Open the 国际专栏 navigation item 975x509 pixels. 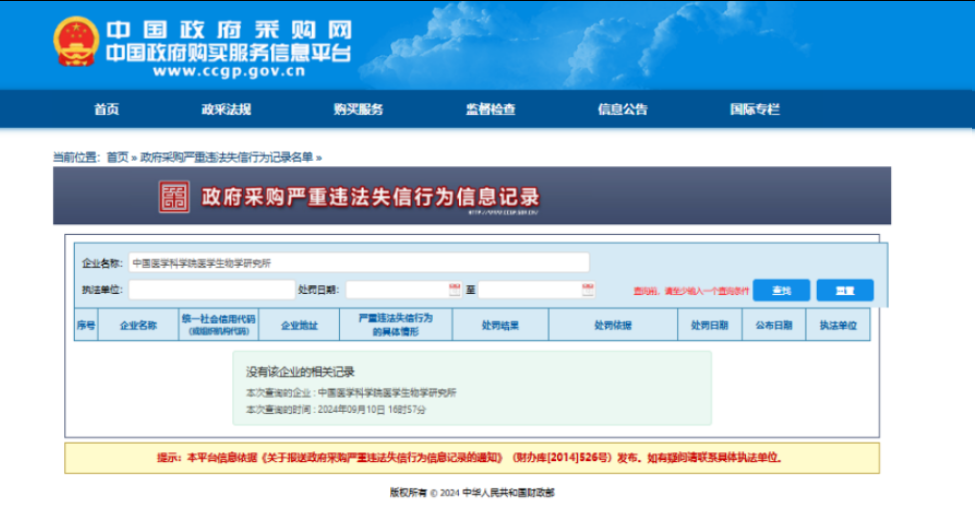click(754, 109)
